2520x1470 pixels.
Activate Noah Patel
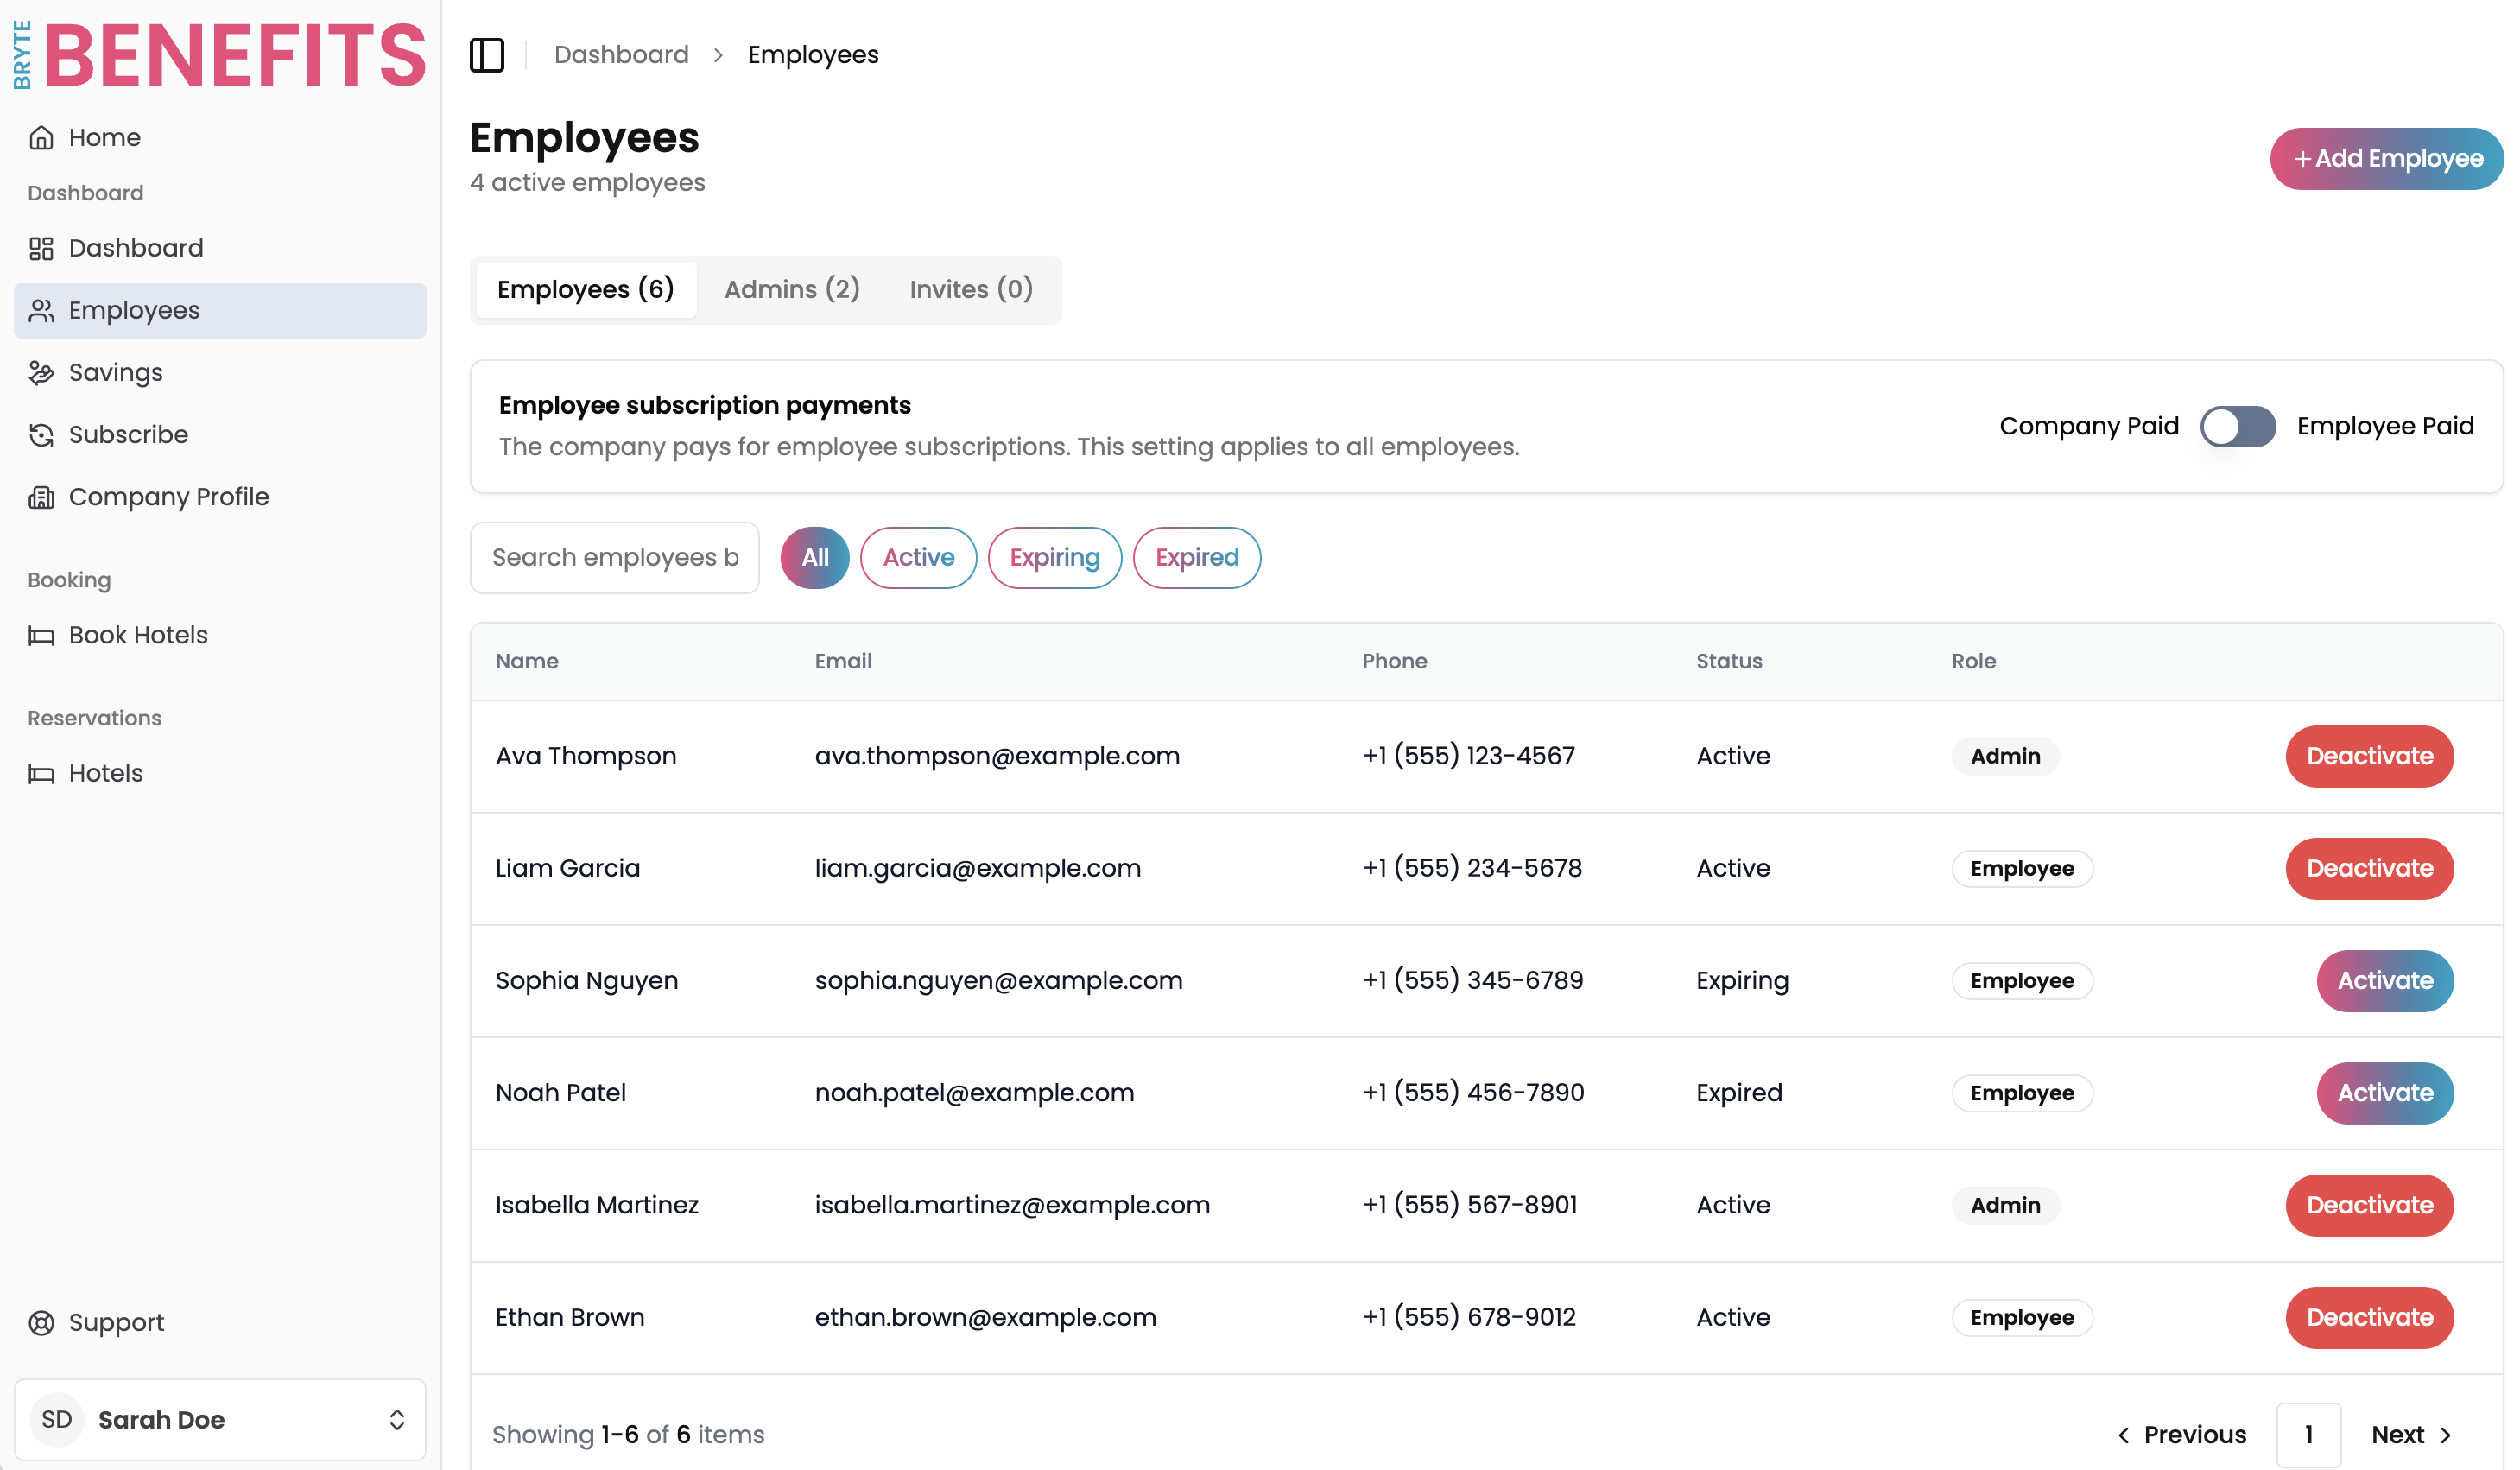2384,1093
